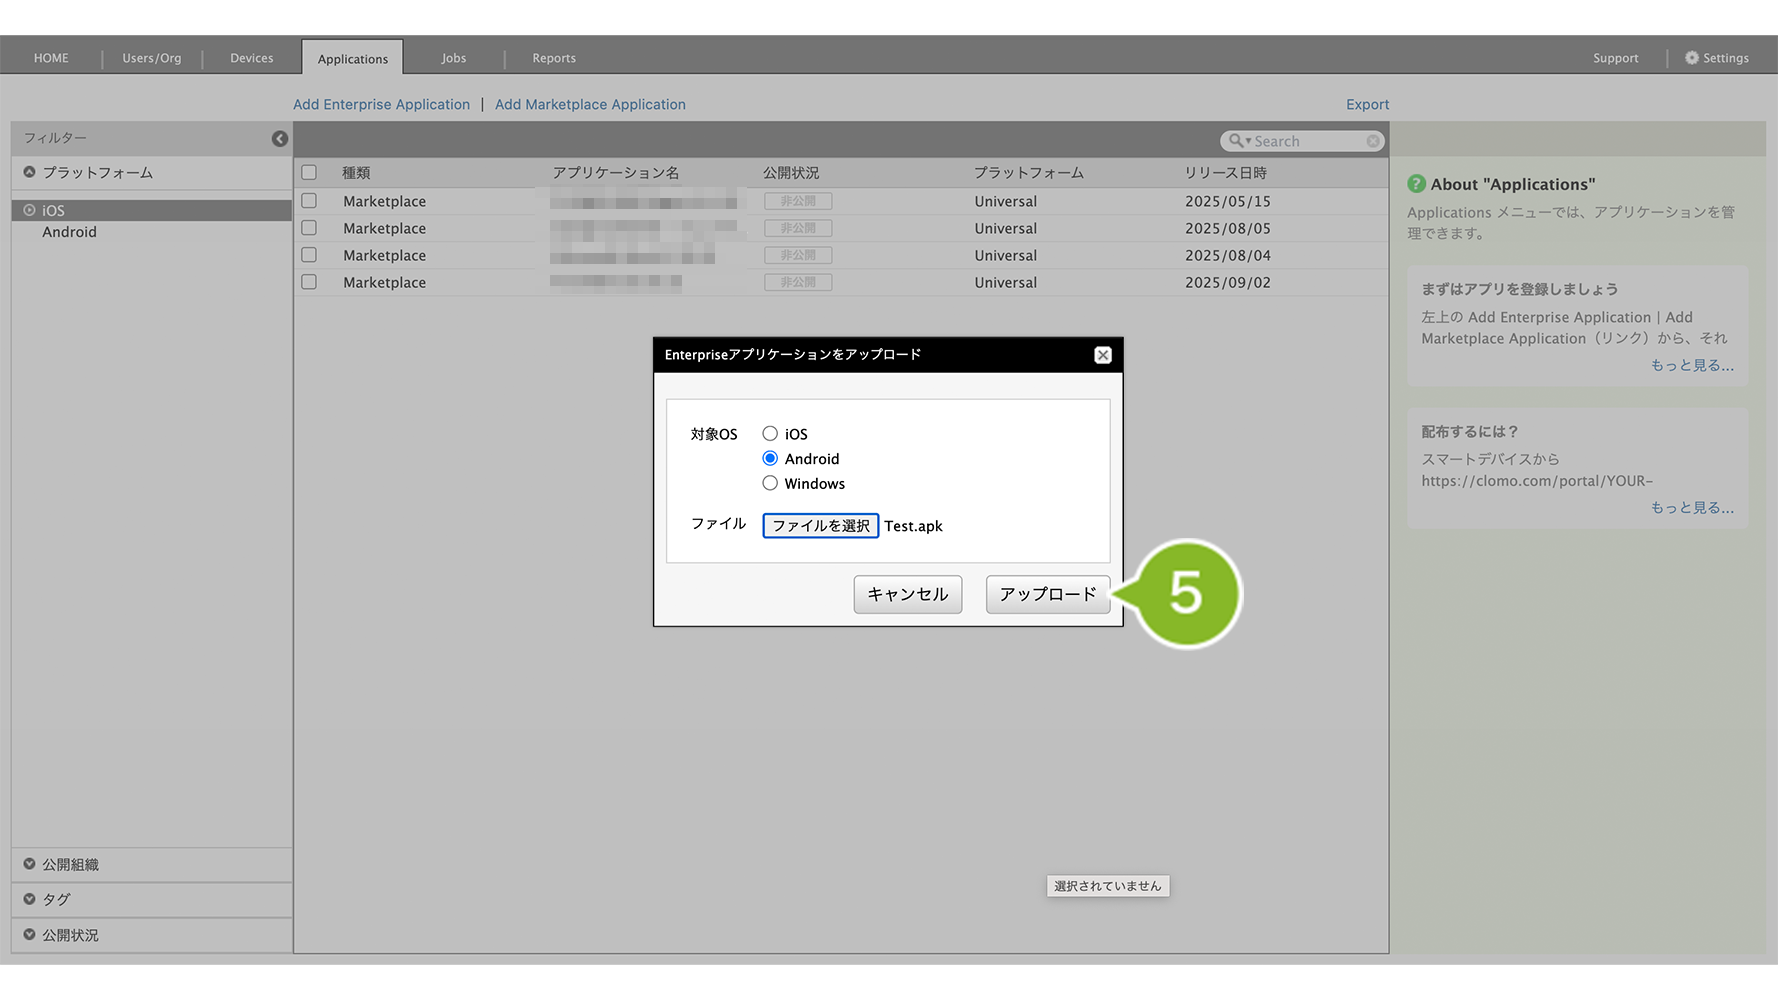Expand the 公開組織 filter section
Image resolution: width=1778 pixels, height=1000 pixels.
(30, 864)
